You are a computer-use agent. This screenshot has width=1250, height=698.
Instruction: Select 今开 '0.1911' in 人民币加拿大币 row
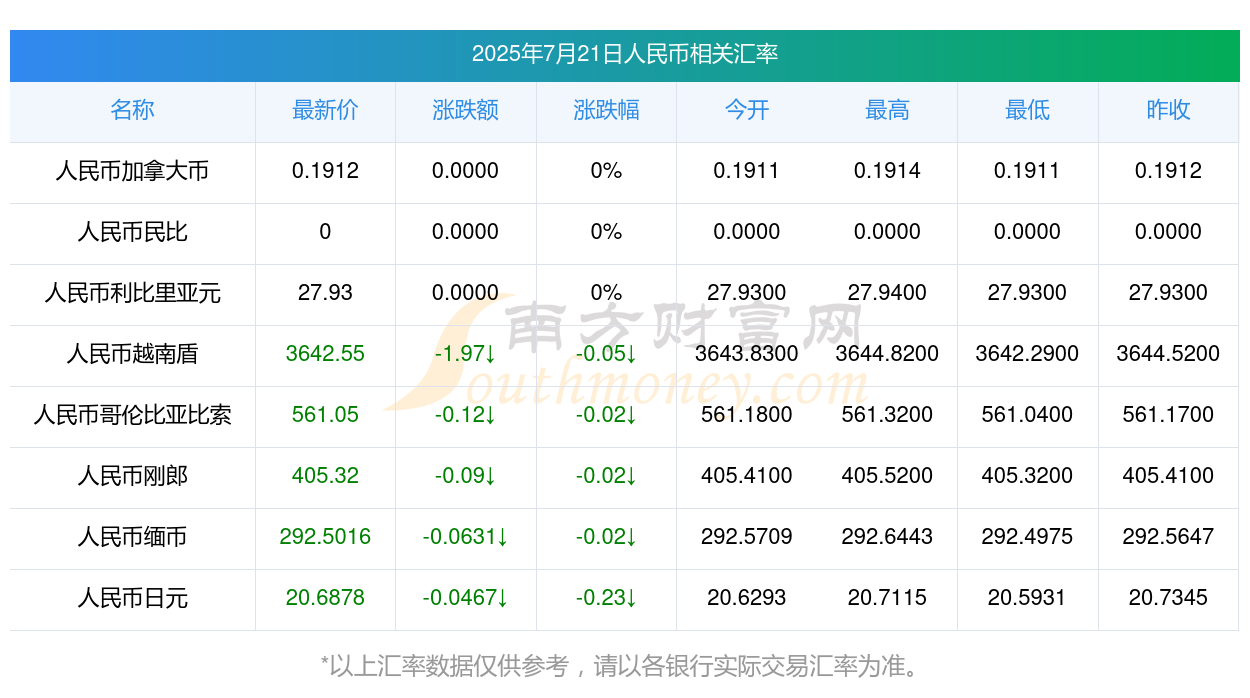tap(747, 171)
